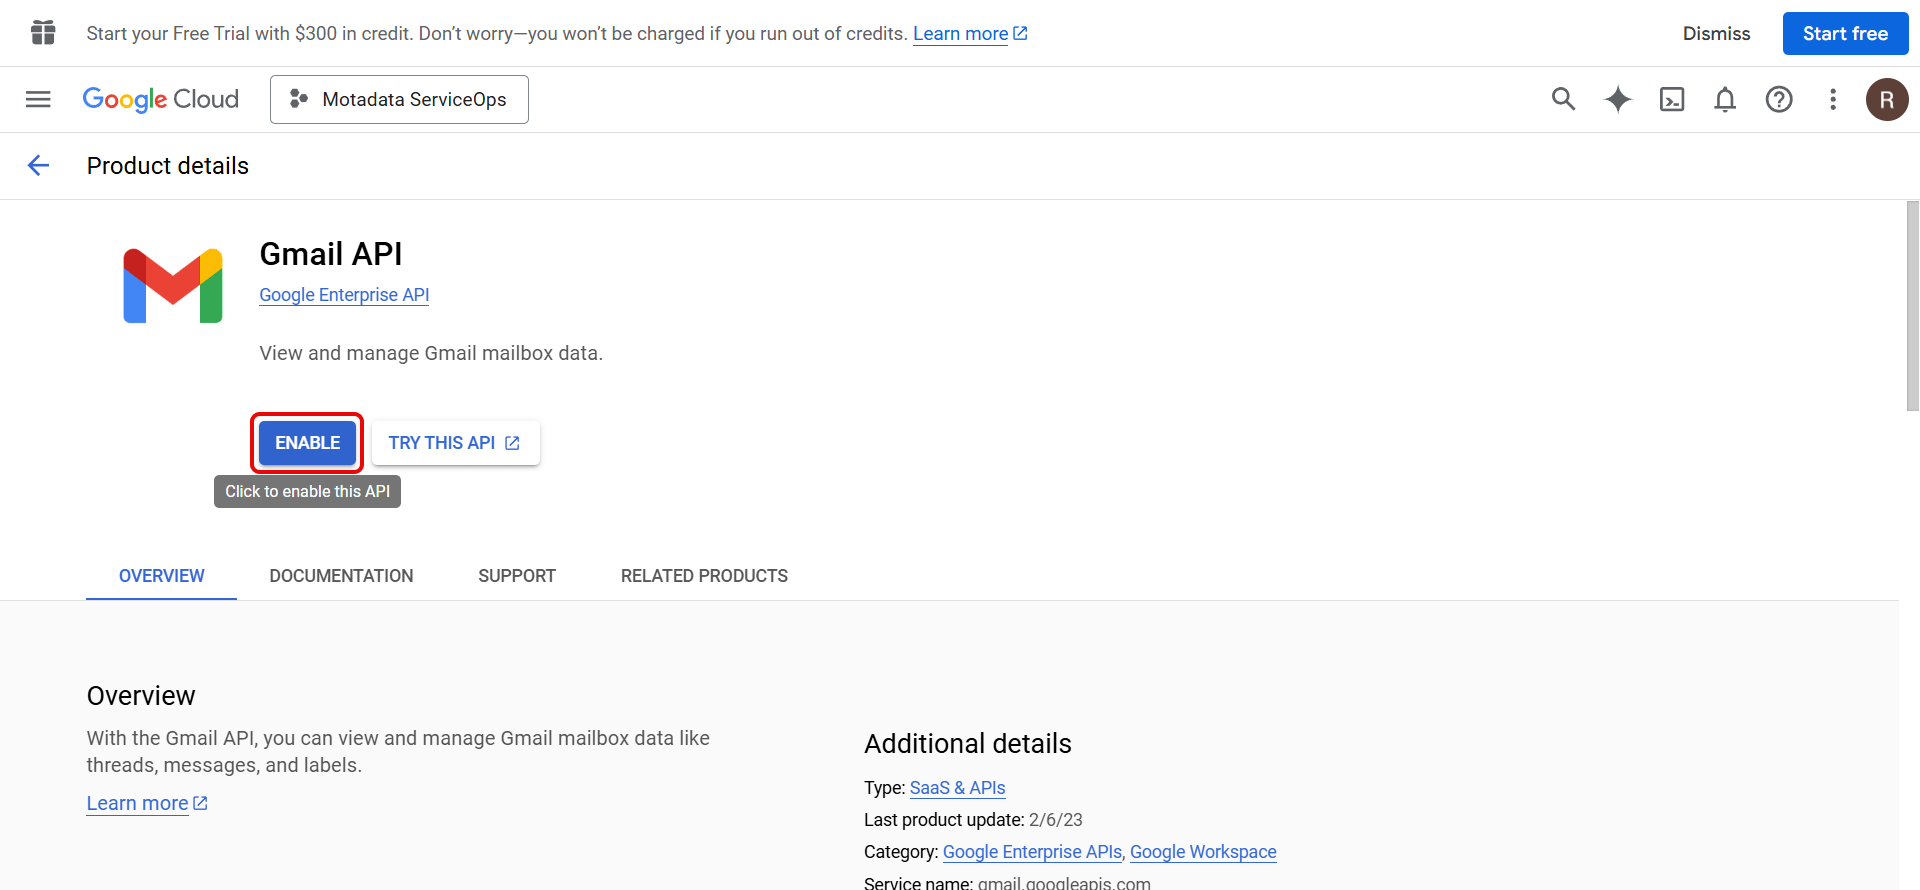
Task: Click the Try This API button
Action: coord(455,443)
